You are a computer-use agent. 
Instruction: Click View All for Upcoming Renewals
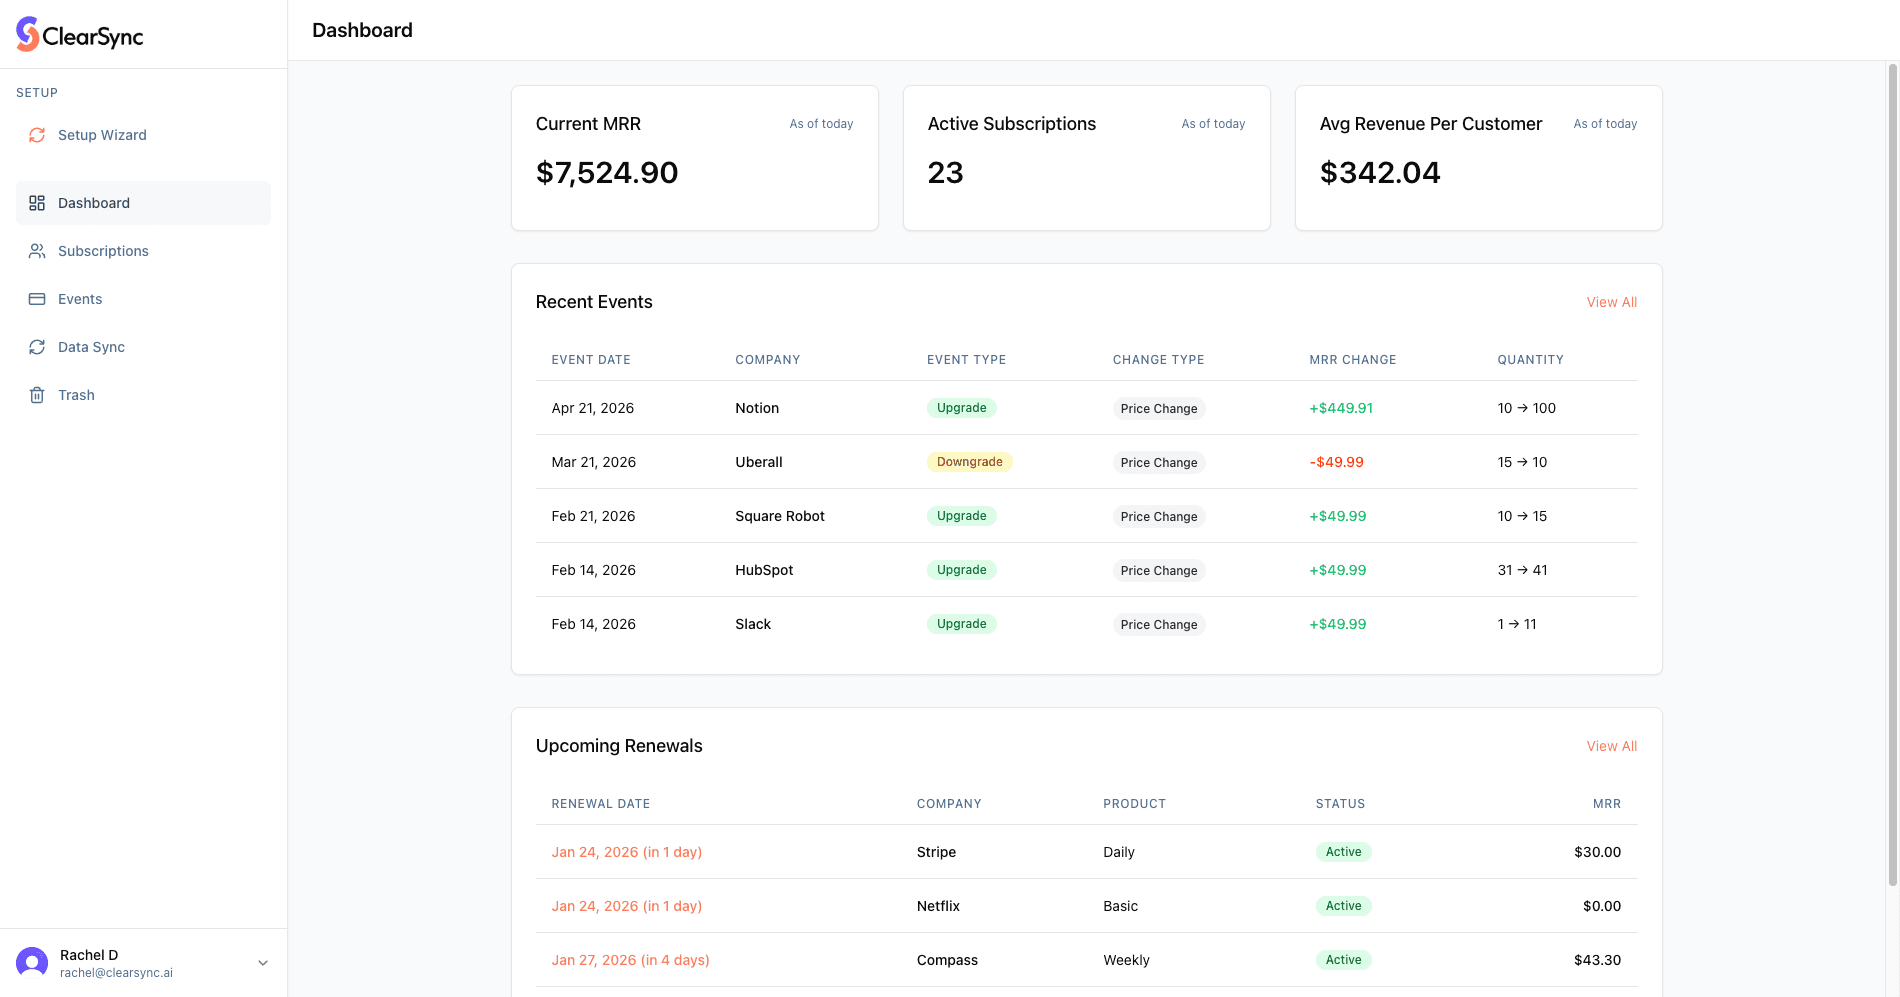pyautogui.click(x=1611, y=745)
